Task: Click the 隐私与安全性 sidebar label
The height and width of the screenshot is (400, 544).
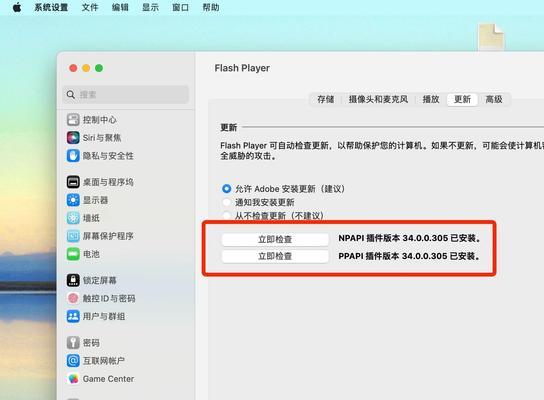Action: [108, 156]
